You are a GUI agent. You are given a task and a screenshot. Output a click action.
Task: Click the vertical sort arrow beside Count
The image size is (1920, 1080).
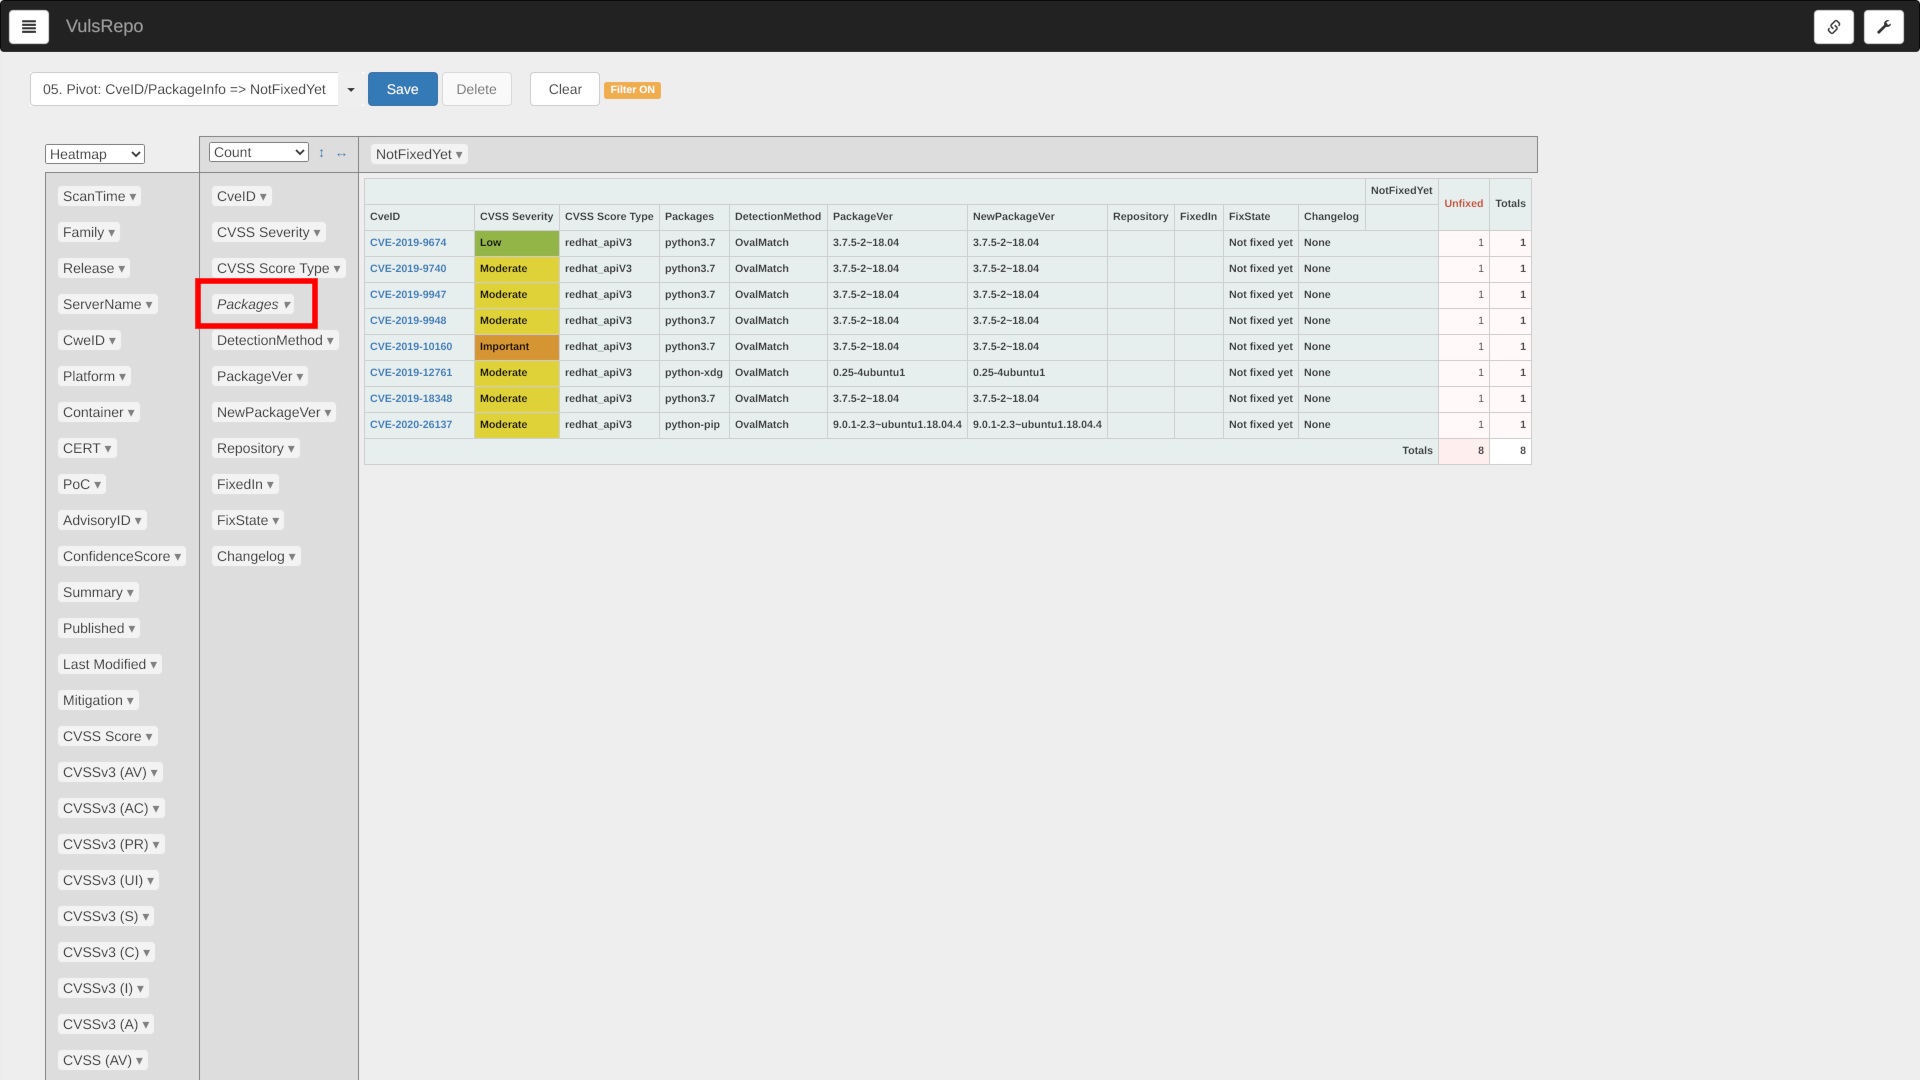[x=321, y=153]
